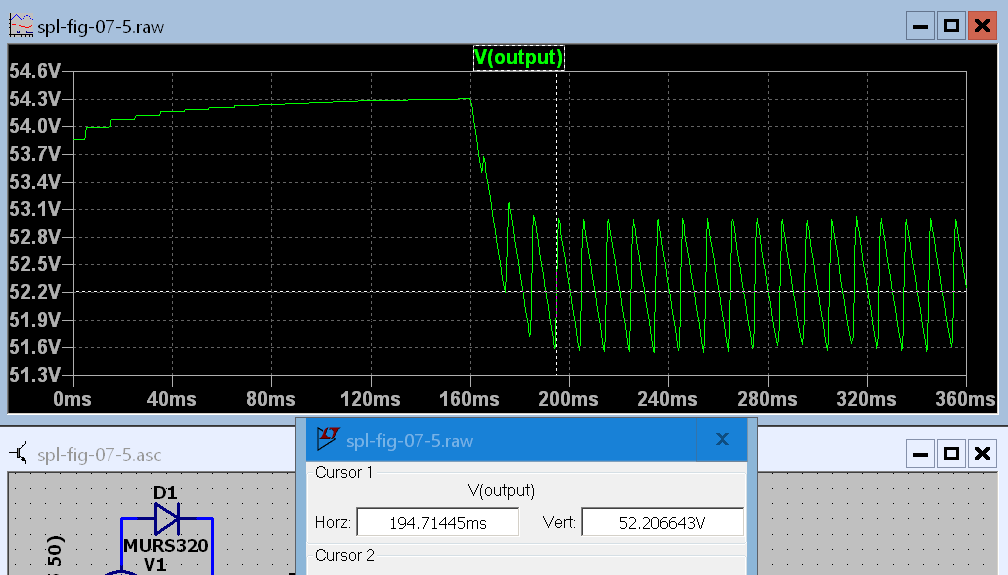Close the cursor readout dialog
1008x575 pixels.
[x=722, y=440]
